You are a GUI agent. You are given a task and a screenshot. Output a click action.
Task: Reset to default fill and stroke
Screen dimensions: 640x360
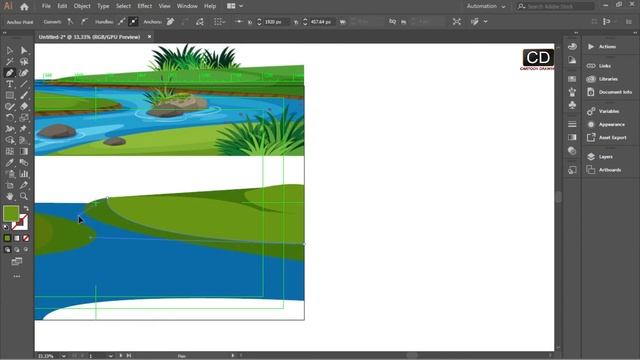[x=6, y=227]
